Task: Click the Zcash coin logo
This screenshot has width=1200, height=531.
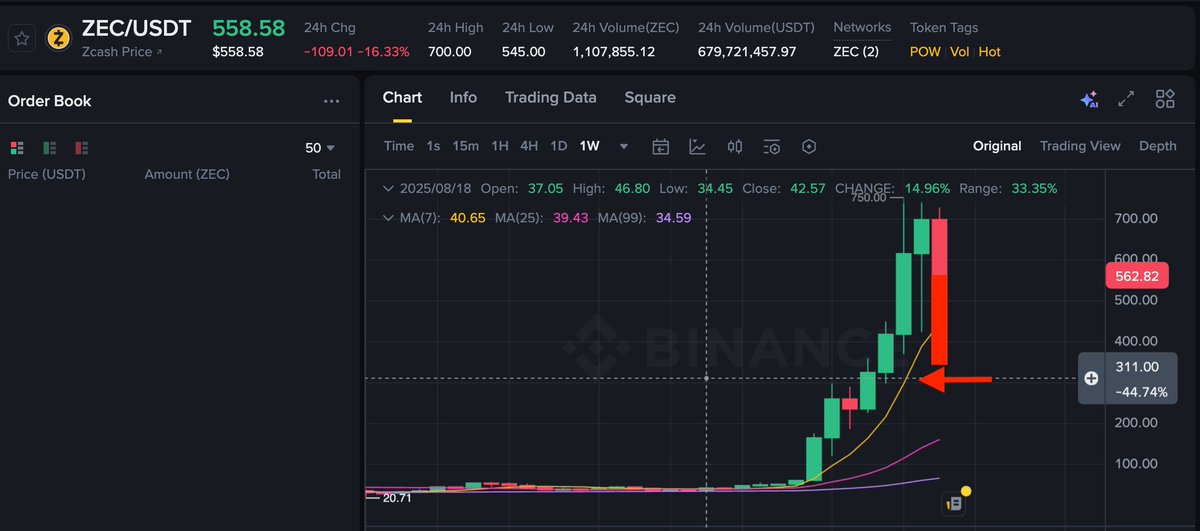Action: [60, 39]
